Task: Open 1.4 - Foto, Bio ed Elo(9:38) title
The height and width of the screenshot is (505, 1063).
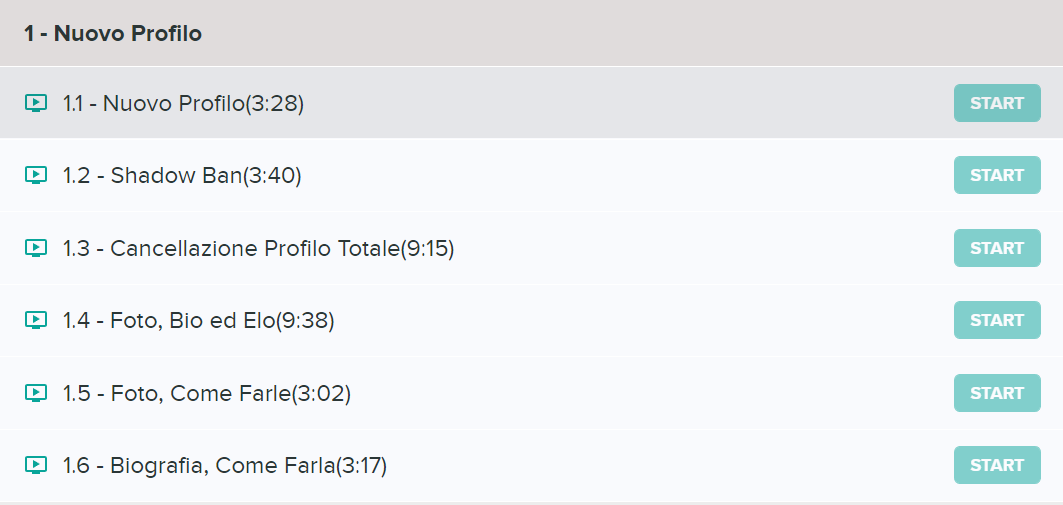Action: tap(198, 321)
